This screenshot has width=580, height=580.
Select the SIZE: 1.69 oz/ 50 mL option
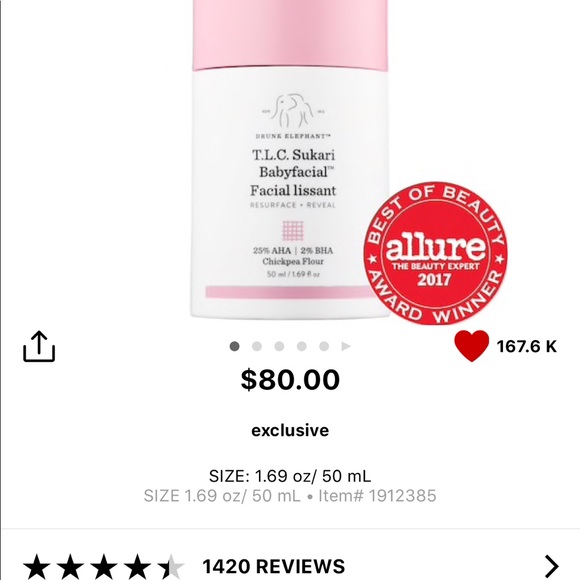click(x=290, y=476)
